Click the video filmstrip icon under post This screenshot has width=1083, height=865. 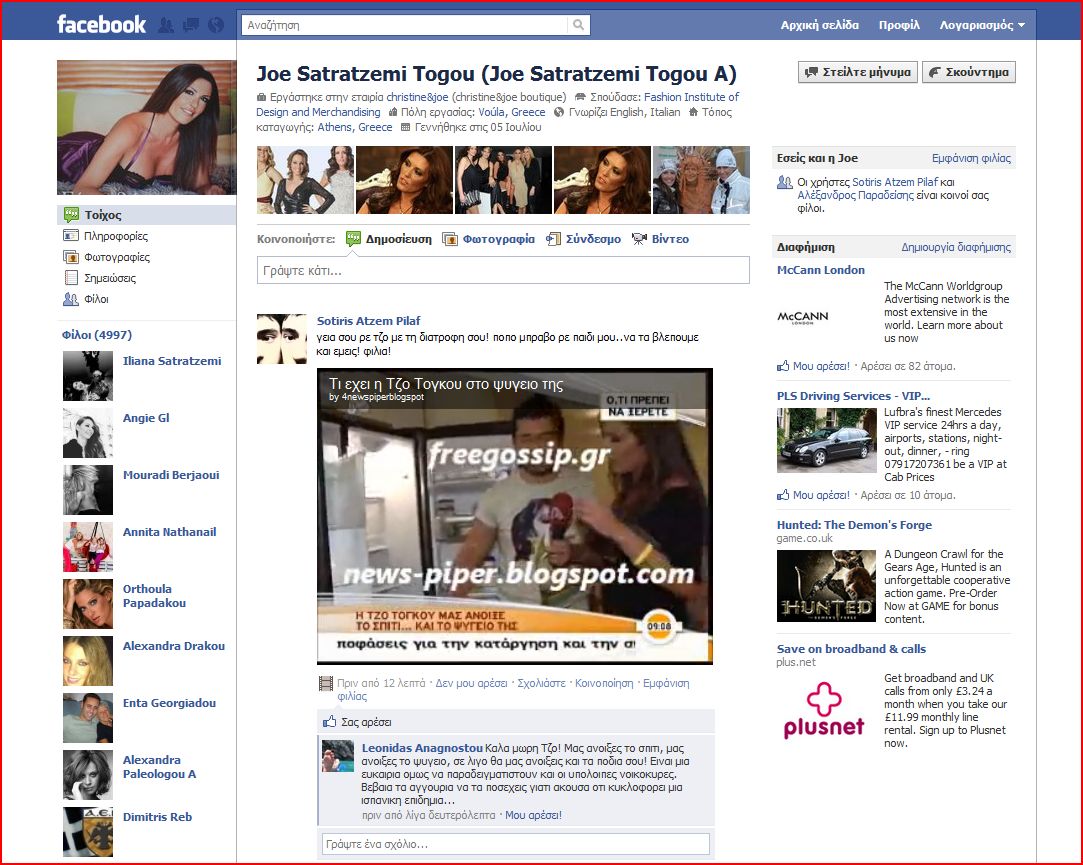(325, 683)
